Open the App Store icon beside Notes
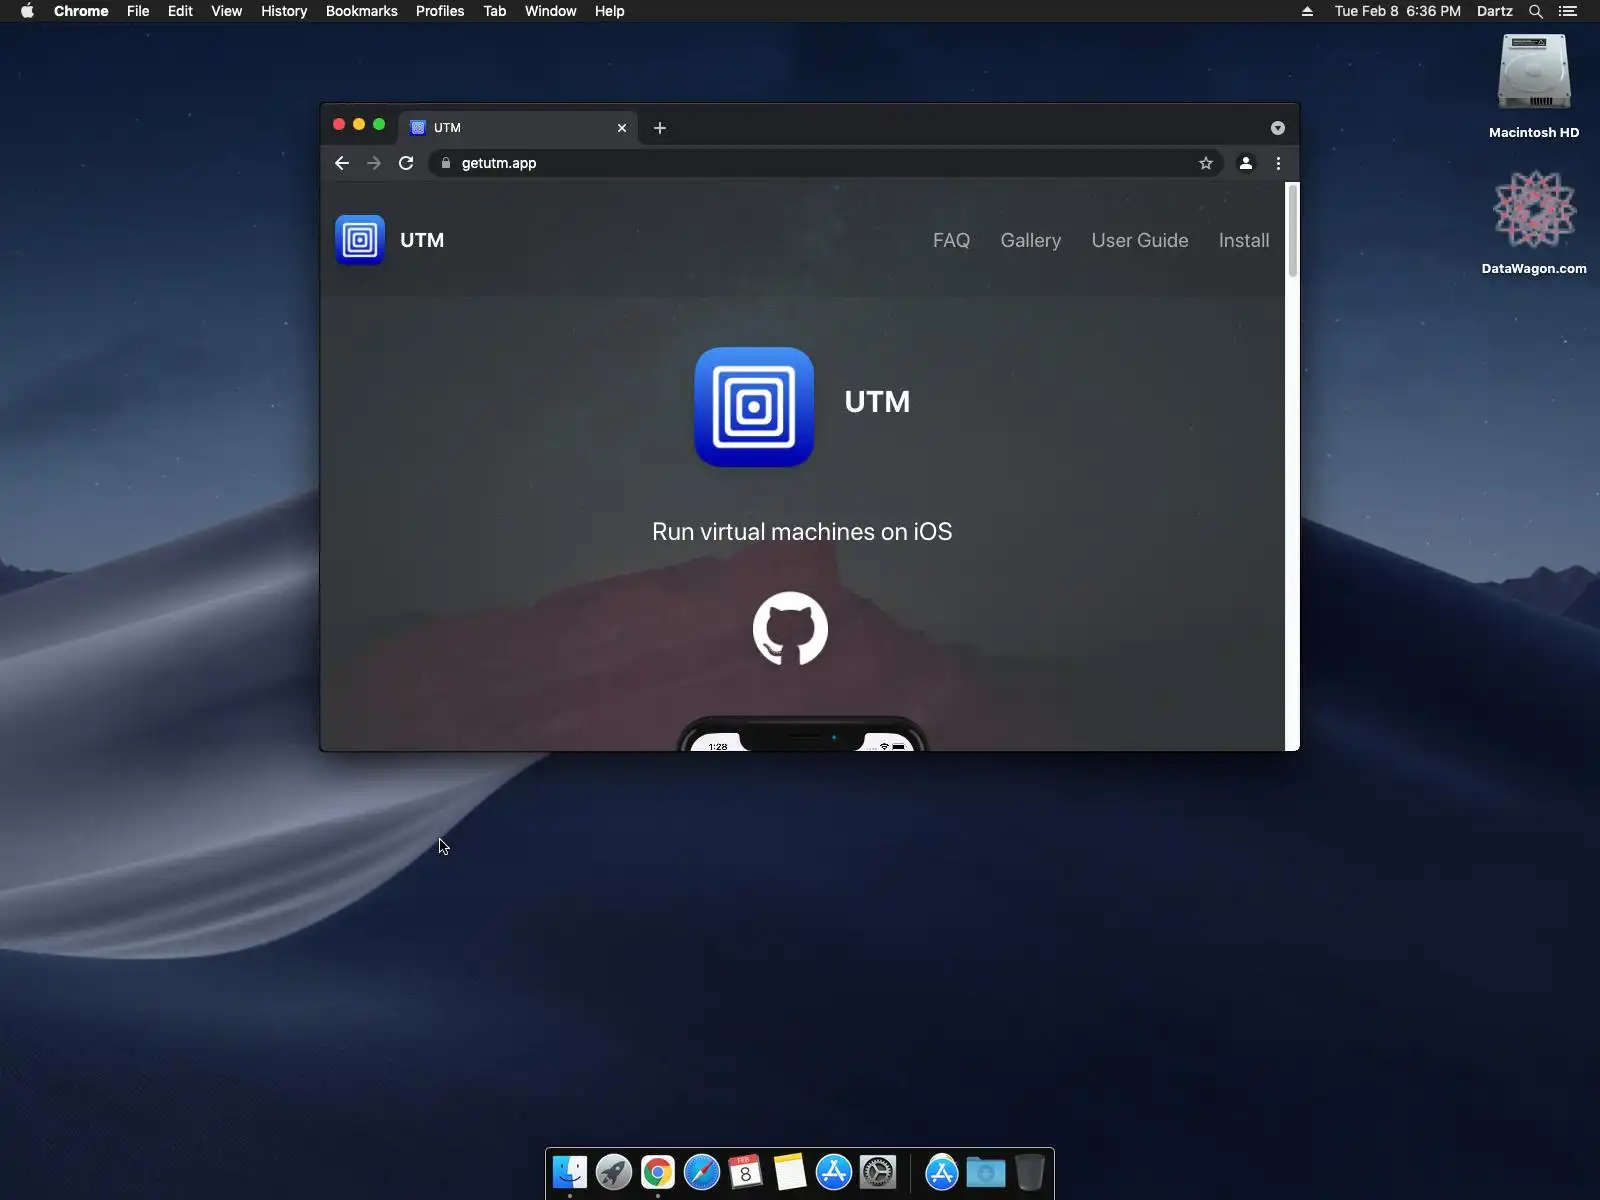1600x1200 pixels. 834,1172
